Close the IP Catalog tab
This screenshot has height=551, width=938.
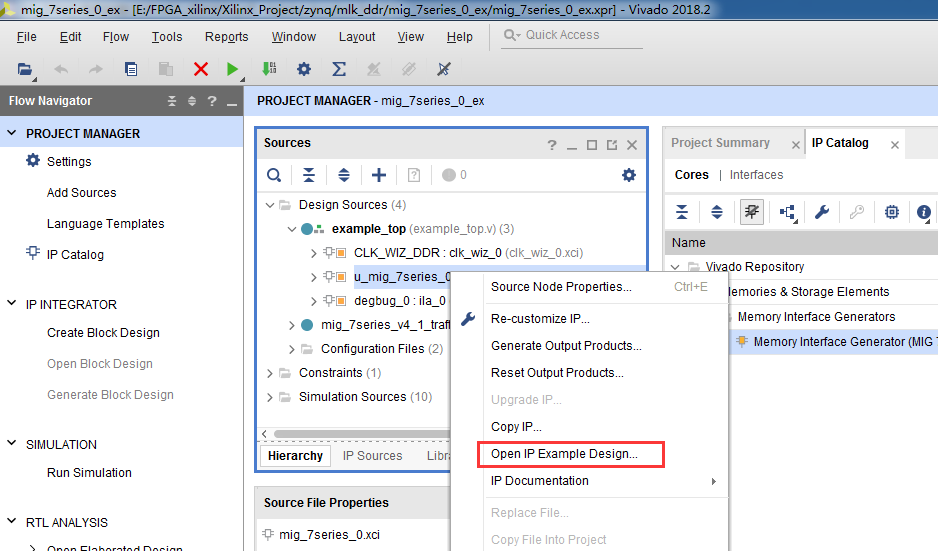(x=895, y=145)
